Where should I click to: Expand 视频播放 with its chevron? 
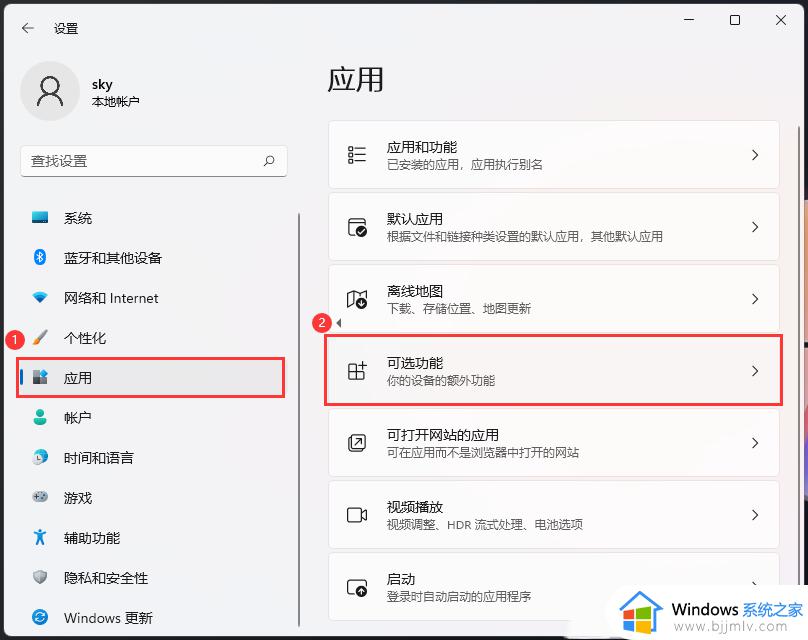point(755,515)
